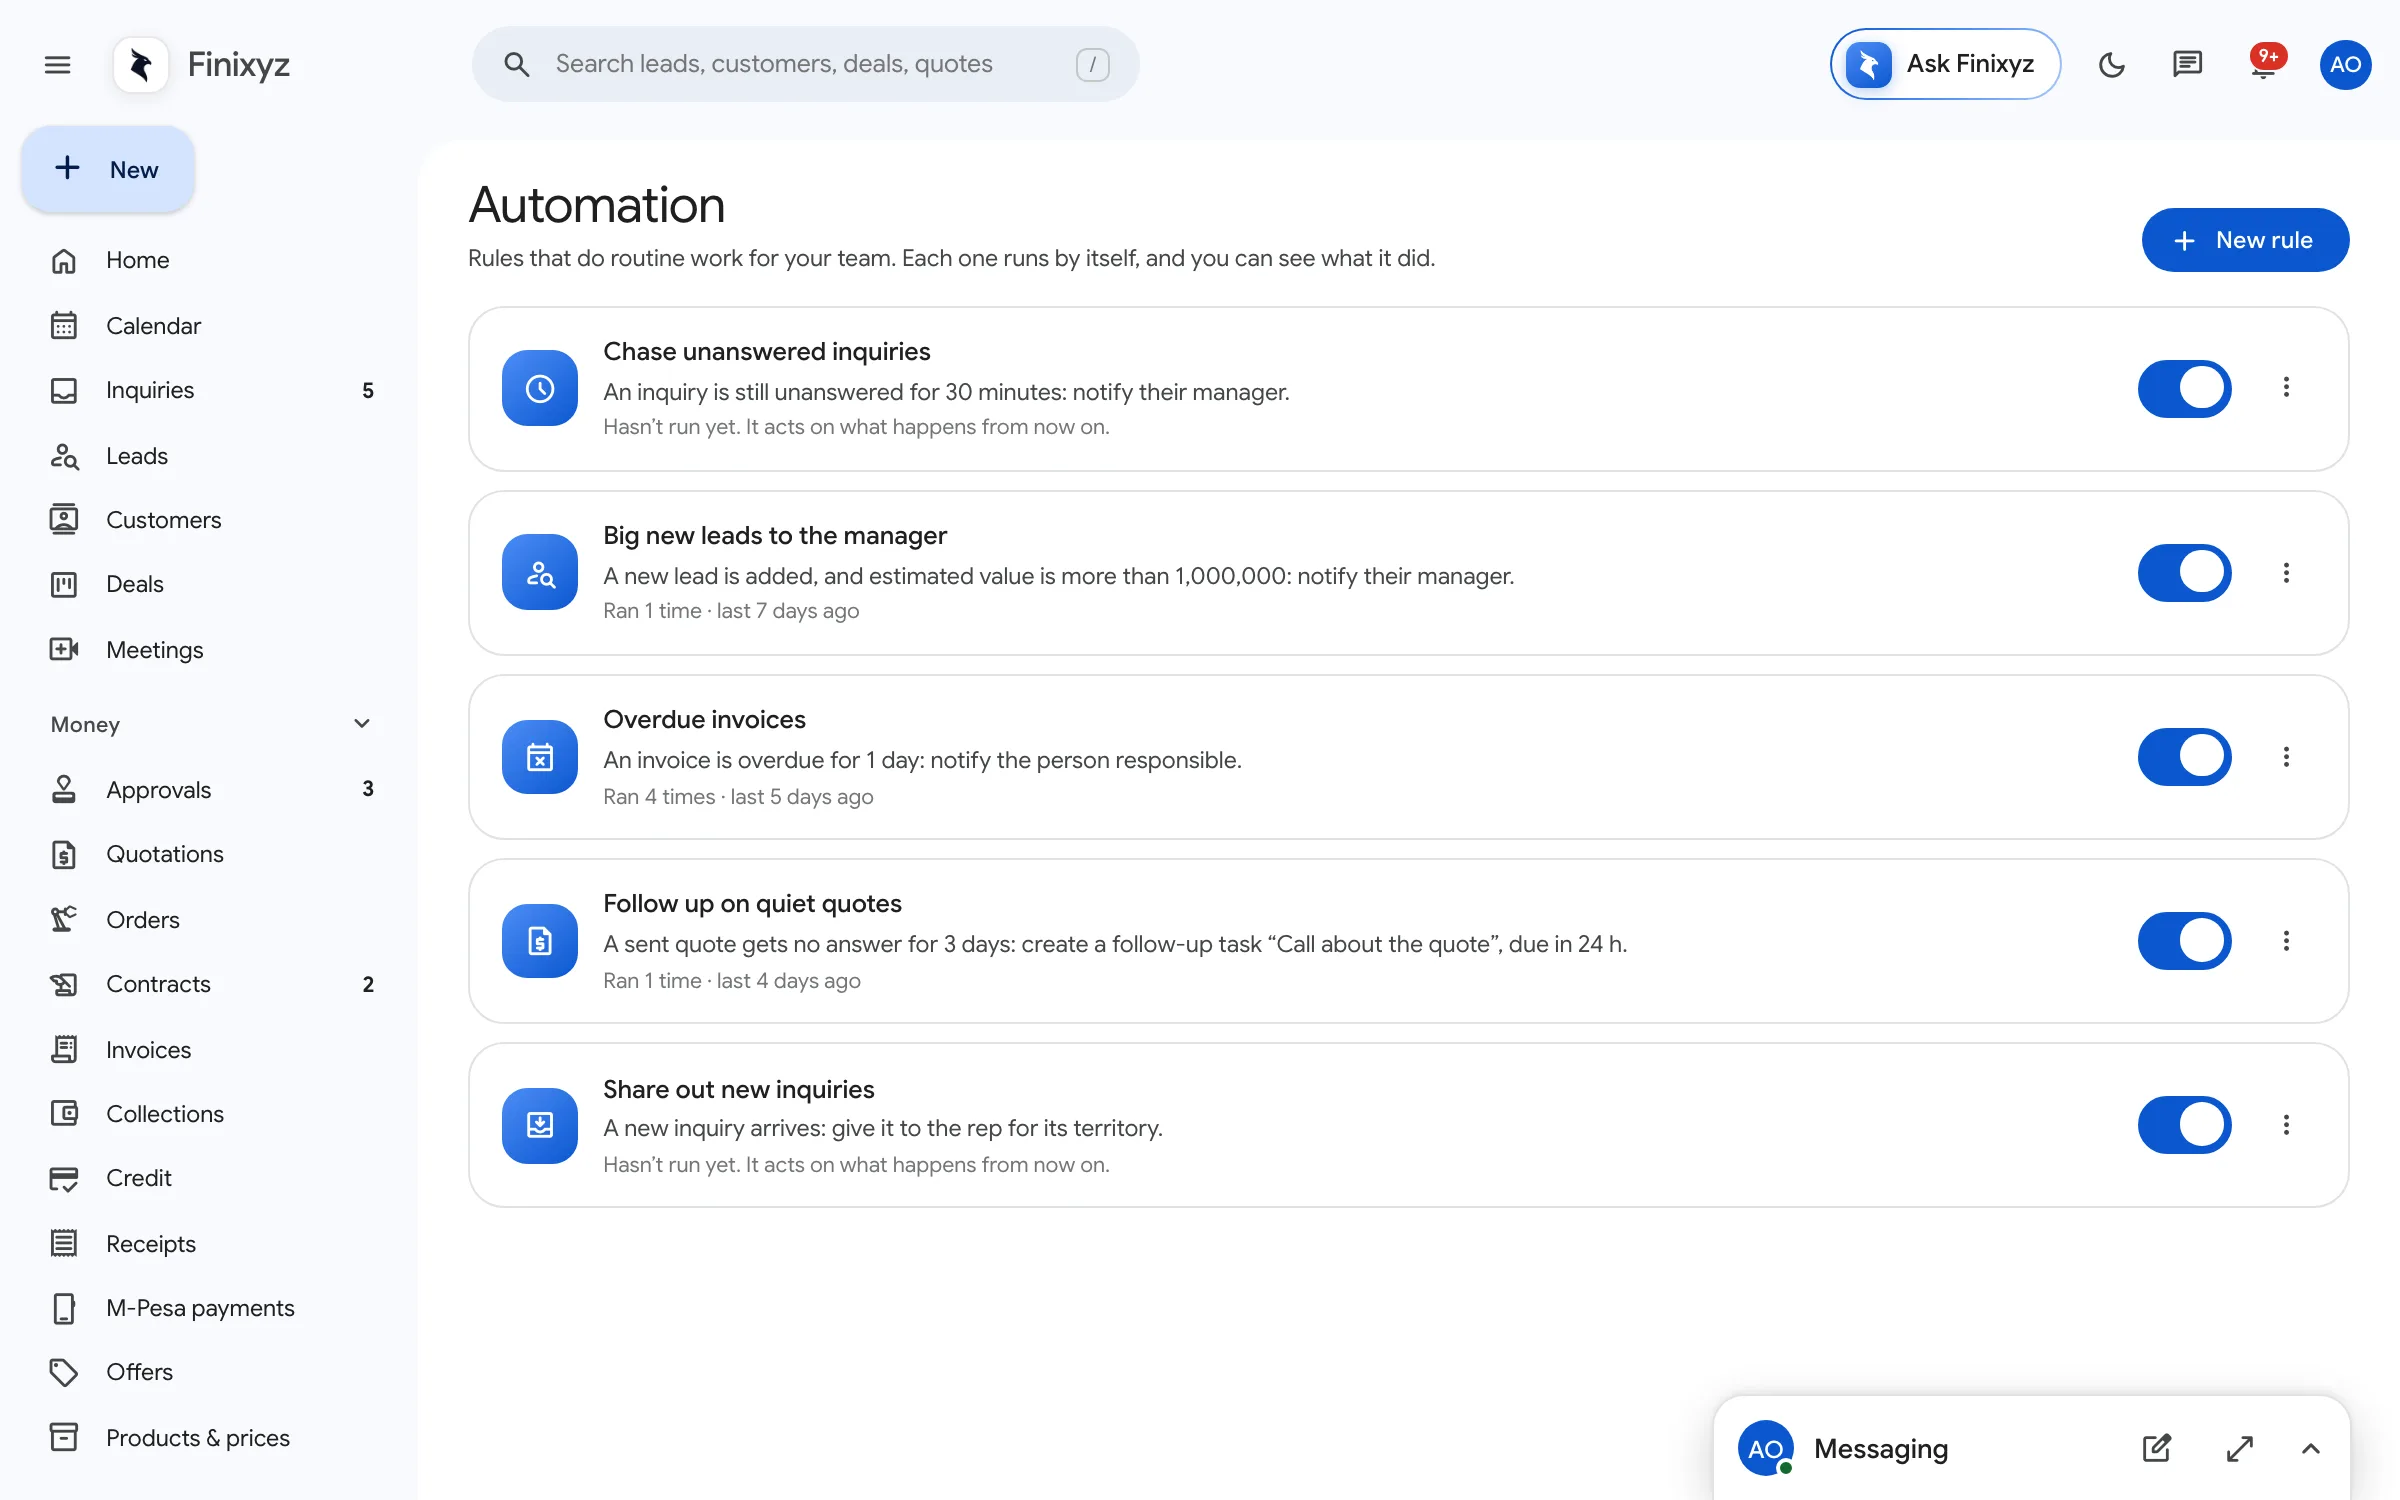Open the AO profile avatar menu
The image size is (2400, 1500).
point(2345,65)
